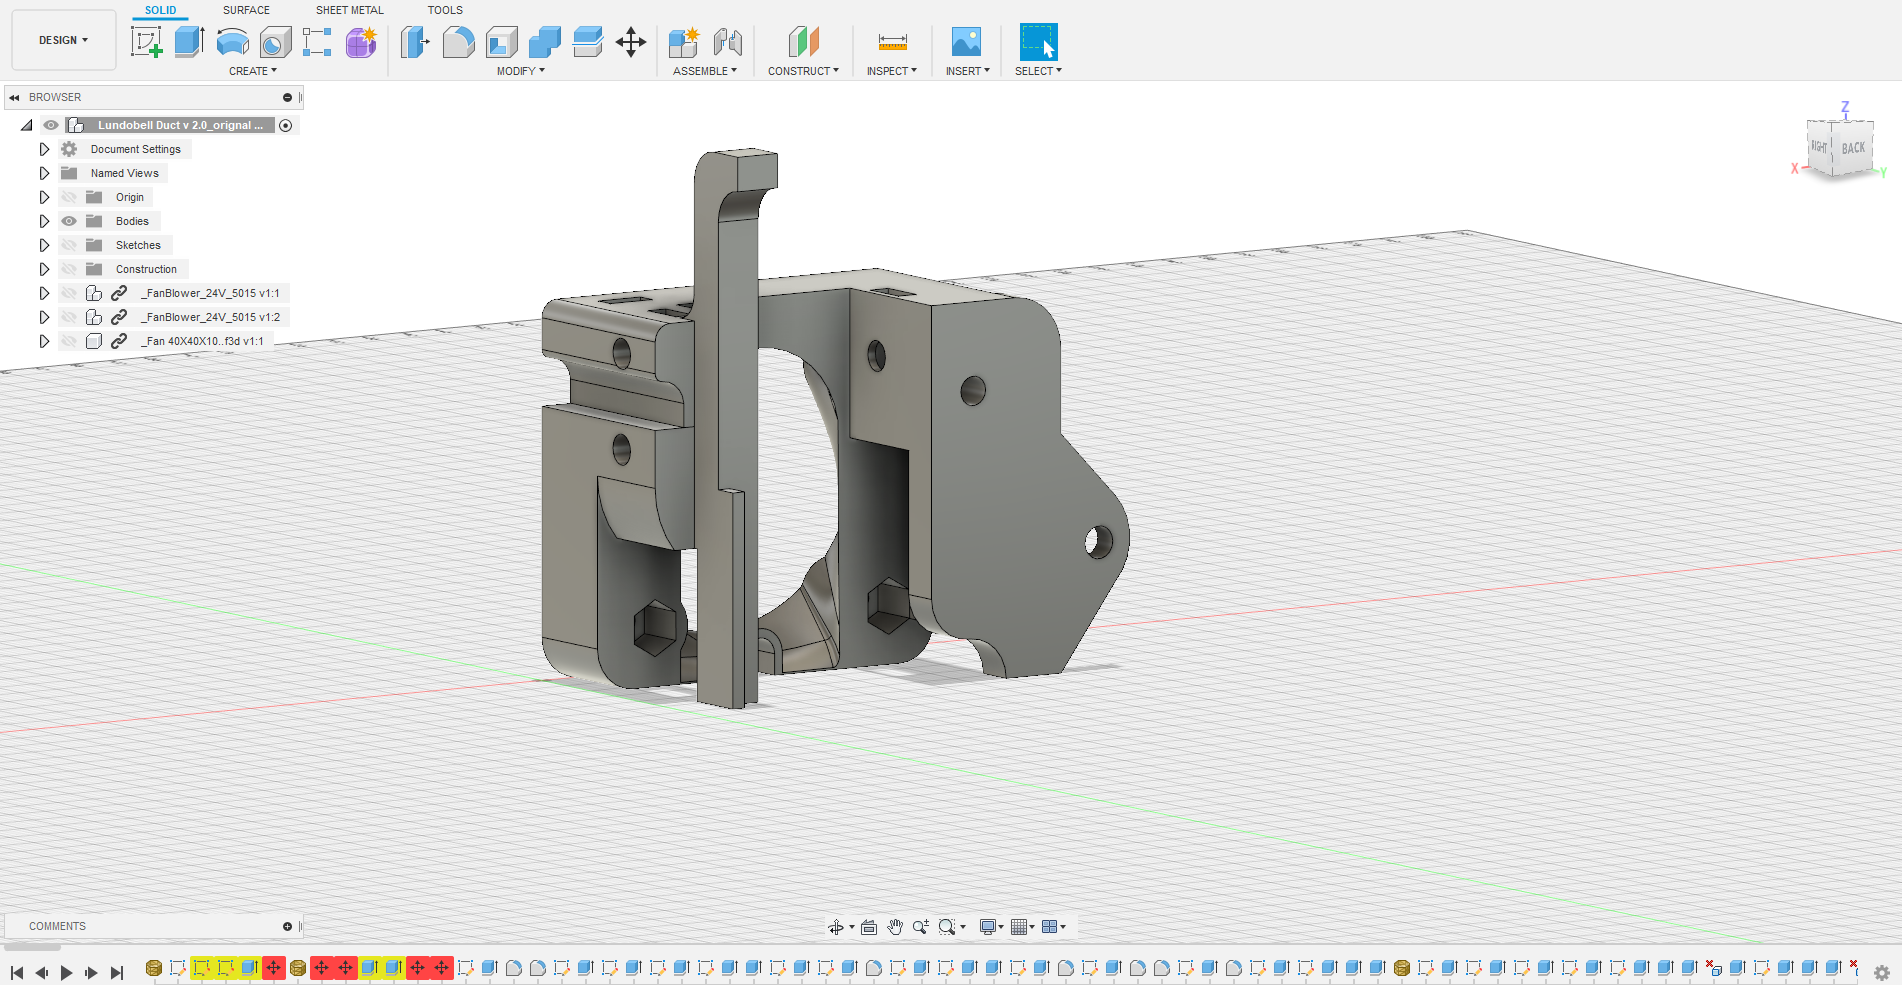
Task: Open the SHEET METAL tab
Action: (x=350, y=10)
